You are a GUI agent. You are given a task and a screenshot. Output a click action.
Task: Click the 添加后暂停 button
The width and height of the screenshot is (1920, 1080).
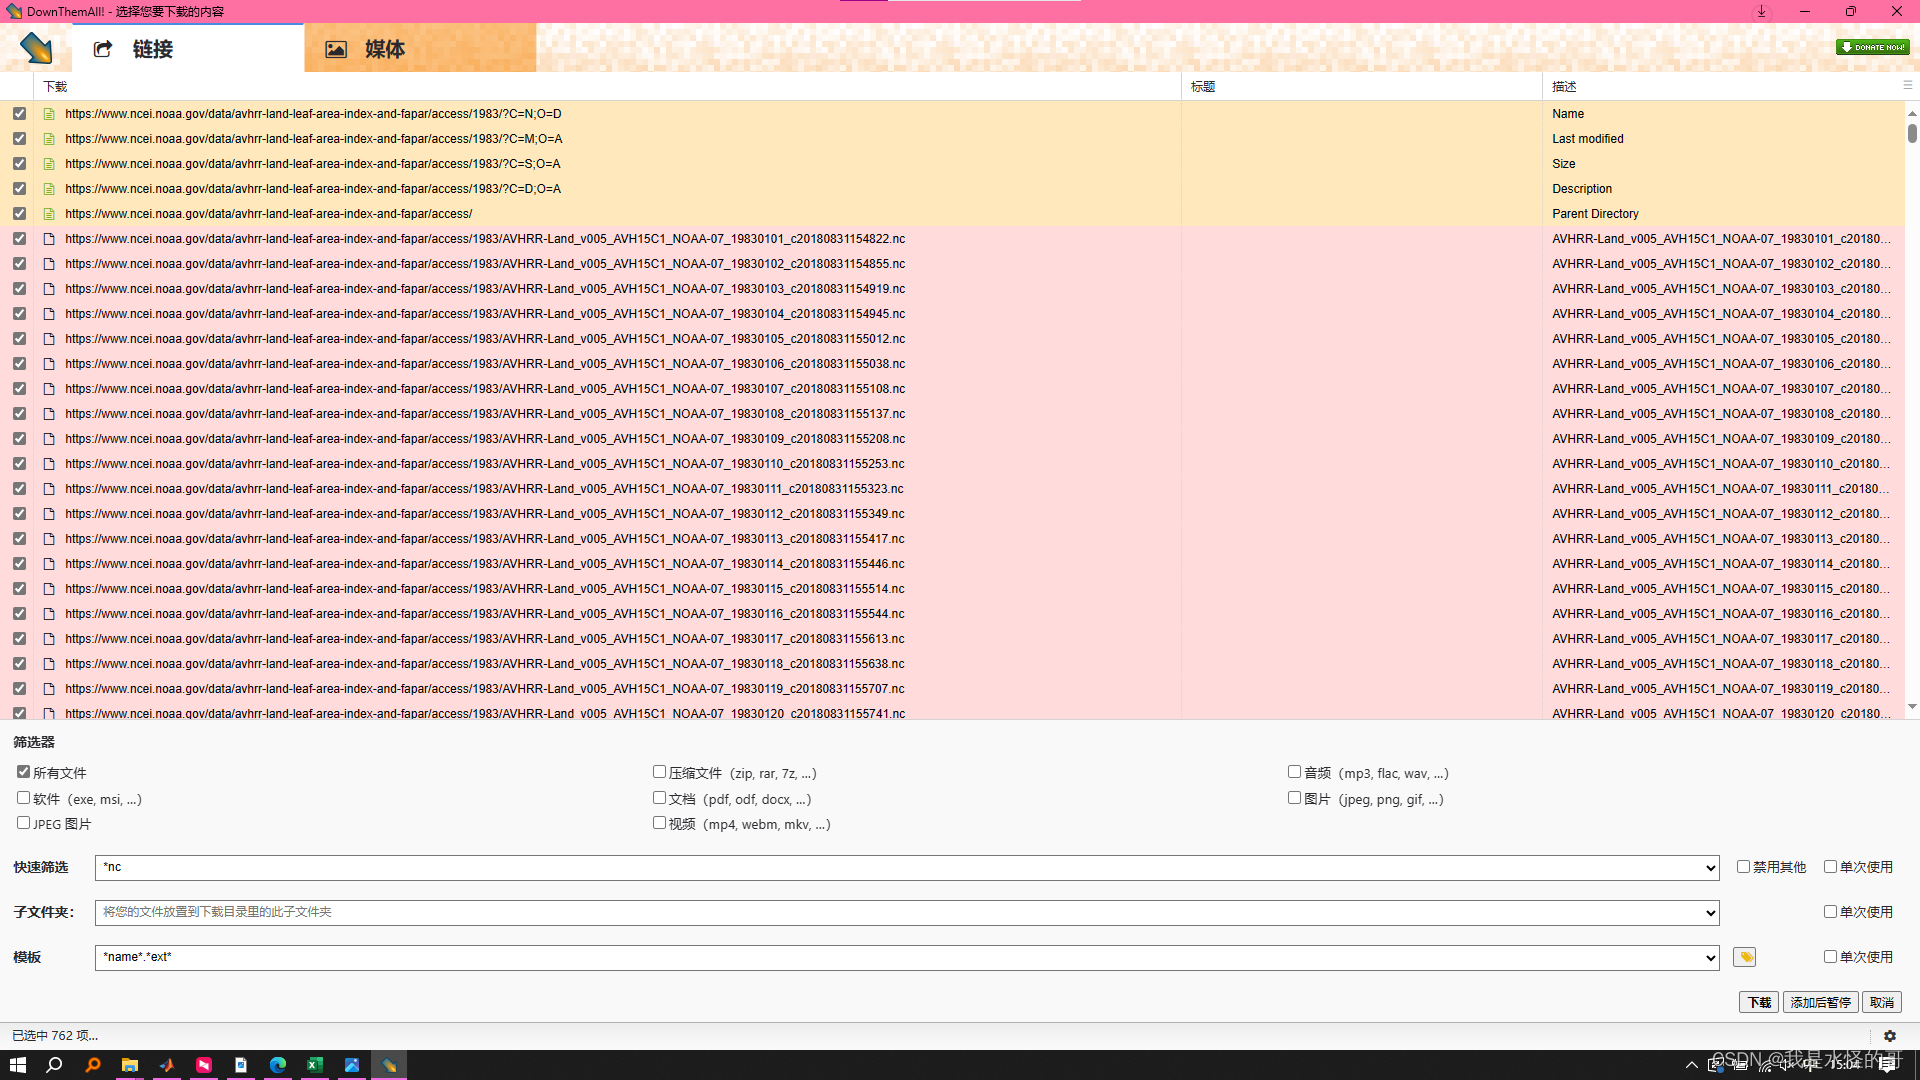pyautogui.click(x=1820, y=1002)
